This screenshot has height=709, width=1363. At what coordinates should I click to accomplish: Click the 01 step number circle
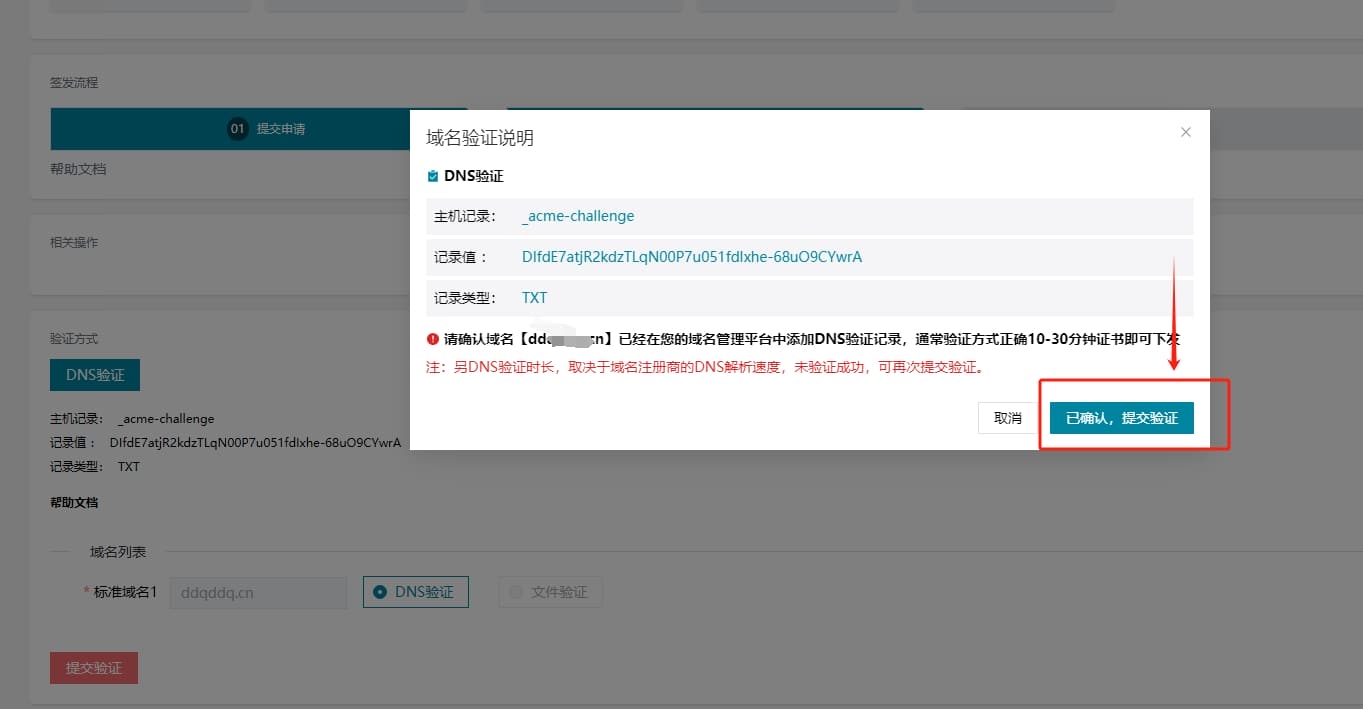237,129
